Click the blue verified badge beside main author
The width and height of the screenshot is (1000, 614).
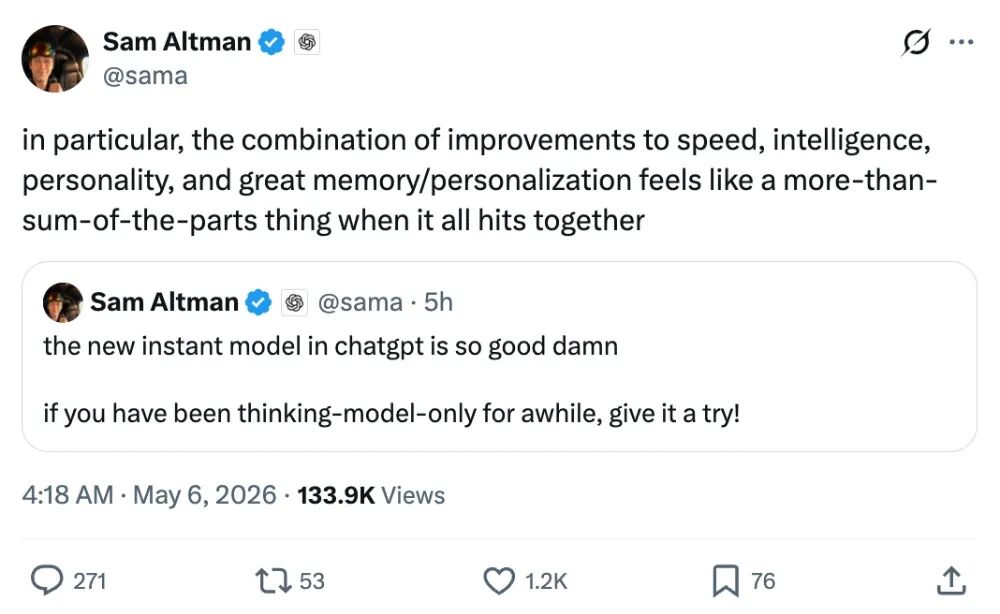pyautogui.click(x=271, y=42)
